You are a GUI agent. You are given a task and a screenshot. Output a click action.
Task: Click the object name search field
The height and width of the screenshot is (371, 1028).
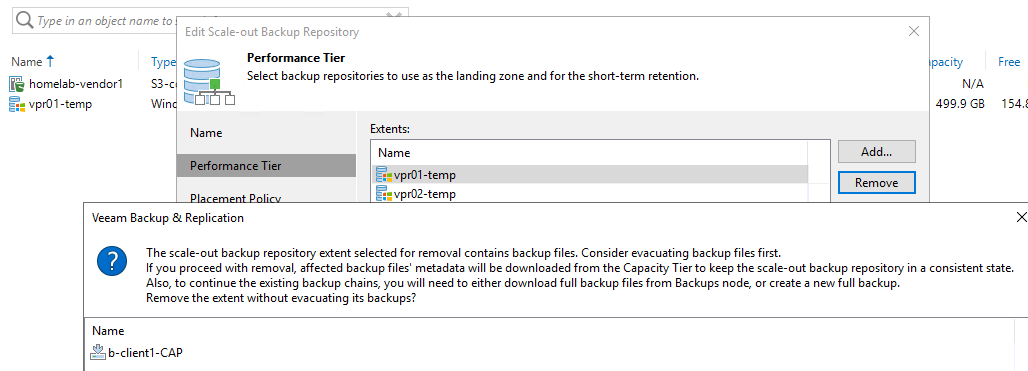pos(210,20)
